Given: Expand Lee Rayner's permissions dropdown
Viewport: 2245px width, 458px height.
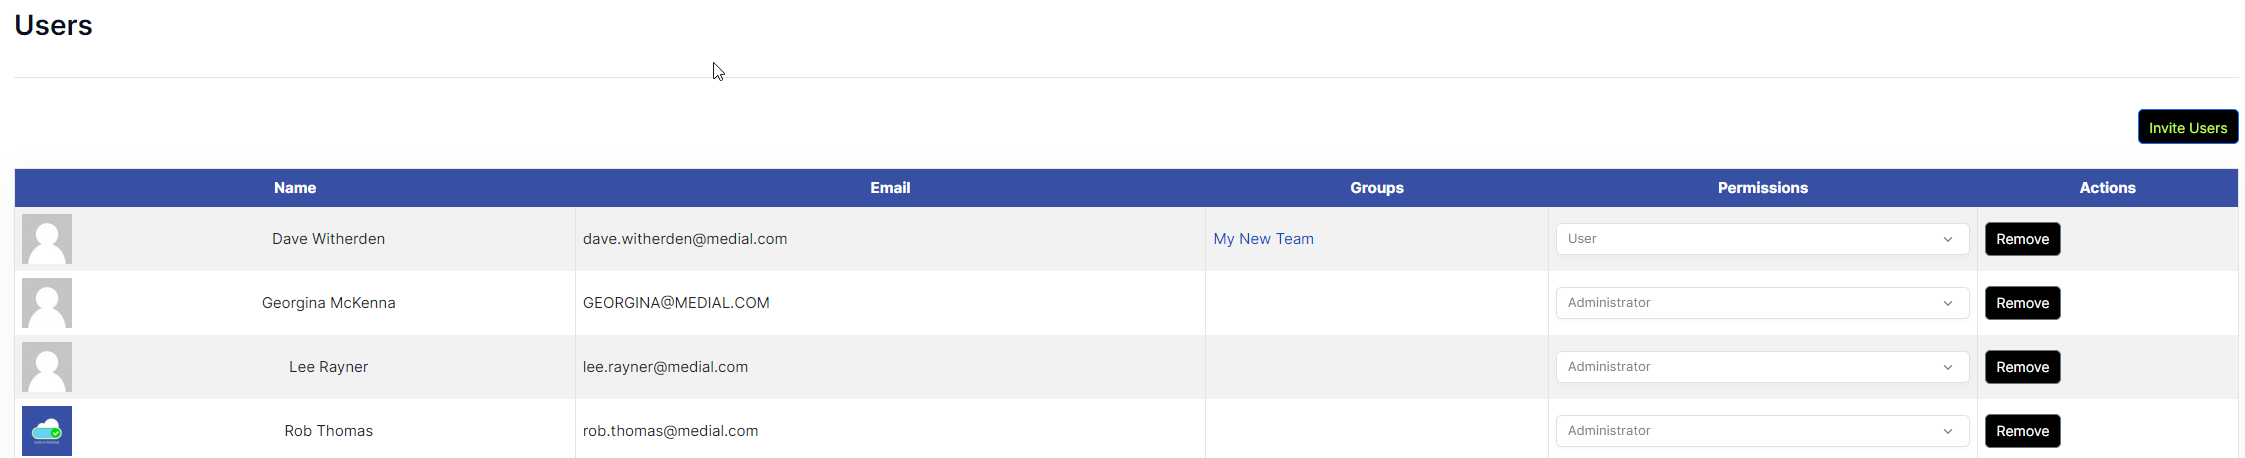Looking at the screenshot, I should (1762, 367).
